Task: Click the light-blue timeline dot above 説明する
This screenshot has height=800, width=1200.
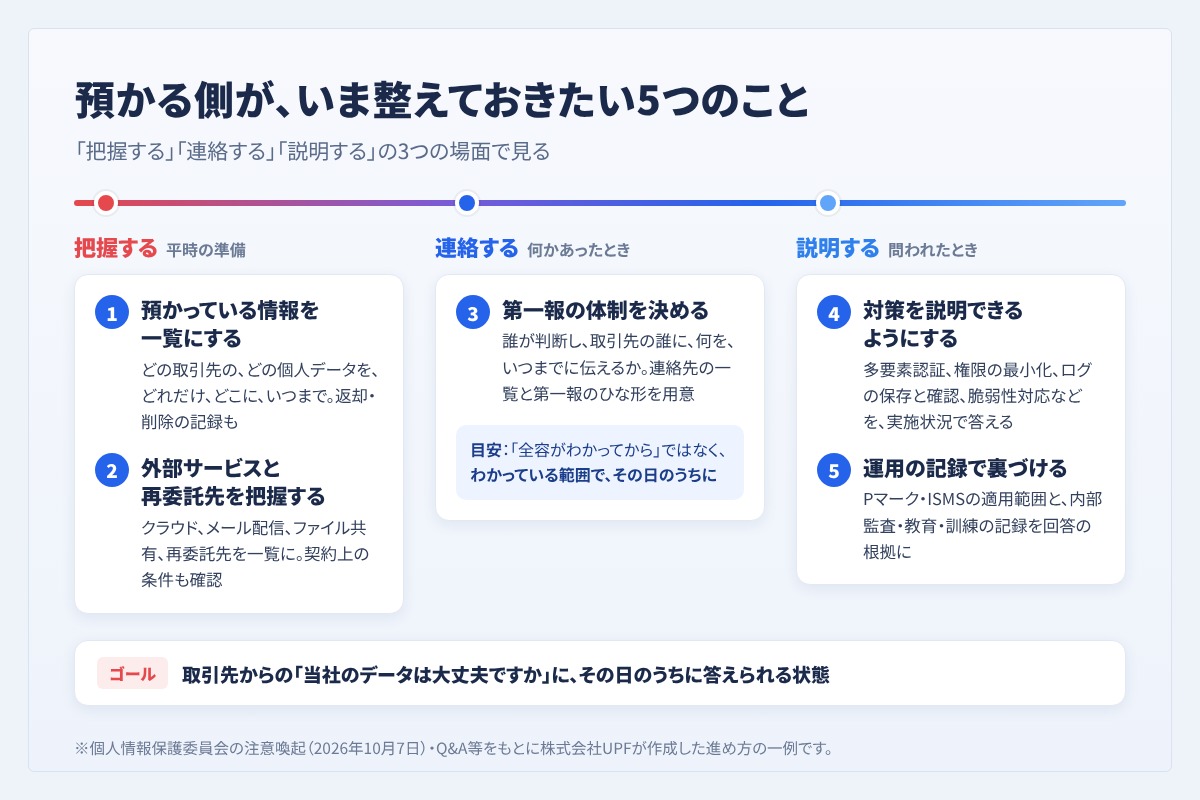Action: [828, 203]
